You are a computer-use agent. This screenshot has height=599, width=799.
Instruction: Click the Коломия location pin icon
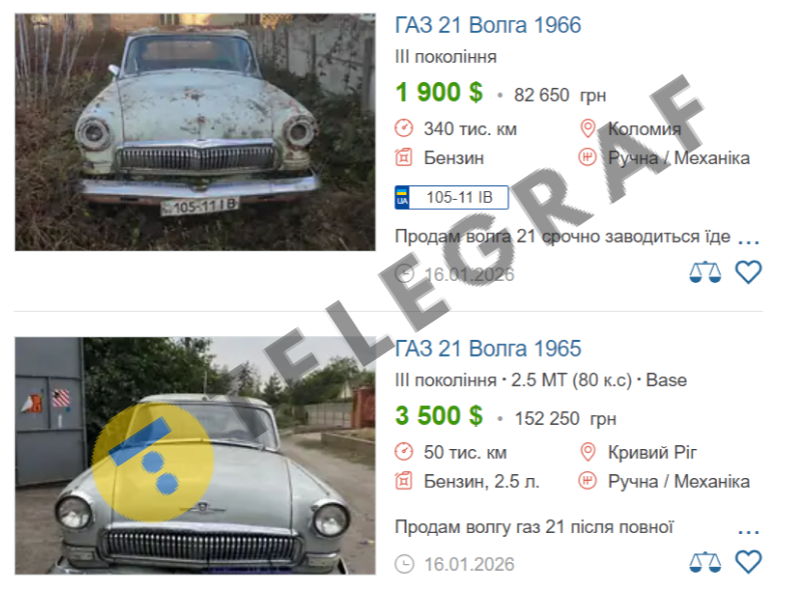click(588, 128)
